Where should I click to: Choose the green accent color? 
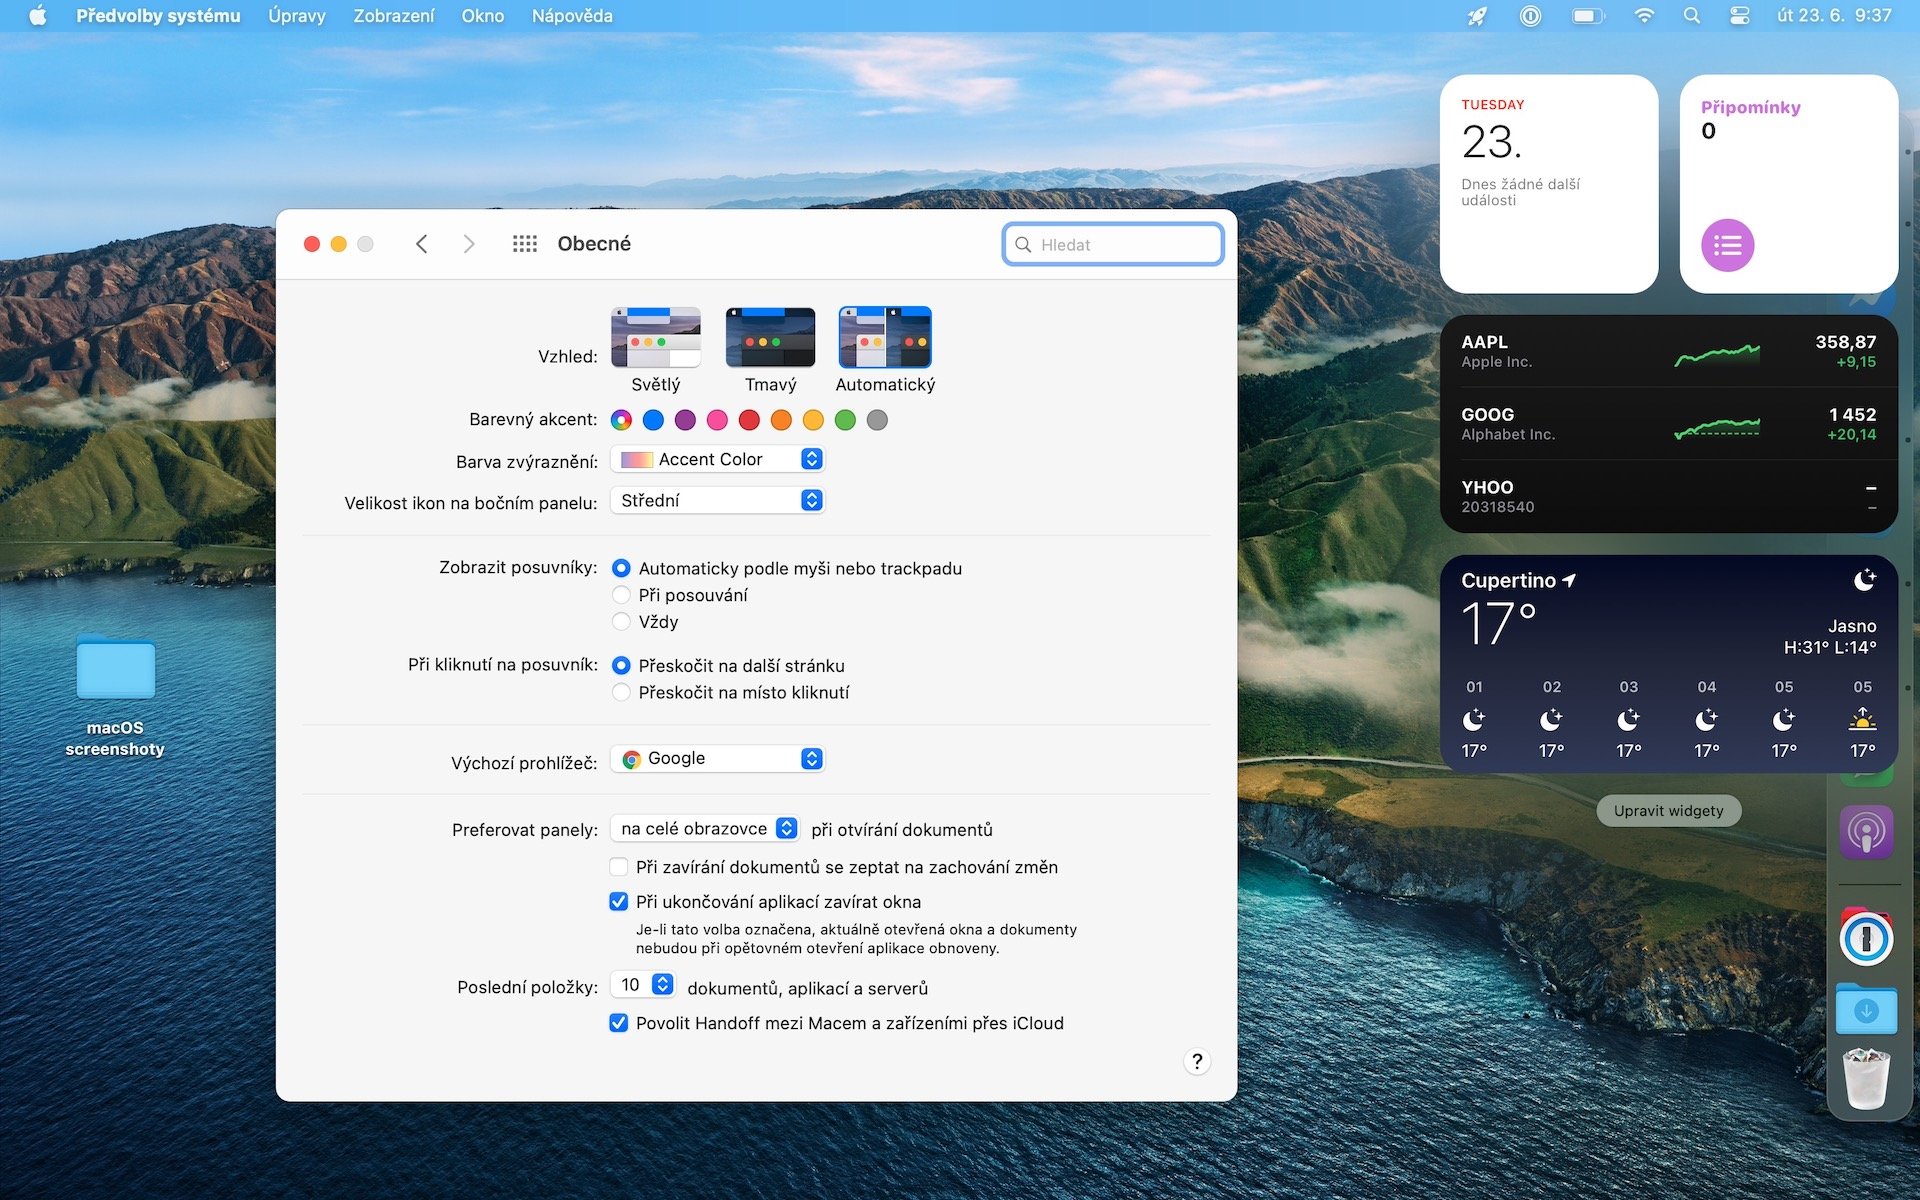coord(845,420)
